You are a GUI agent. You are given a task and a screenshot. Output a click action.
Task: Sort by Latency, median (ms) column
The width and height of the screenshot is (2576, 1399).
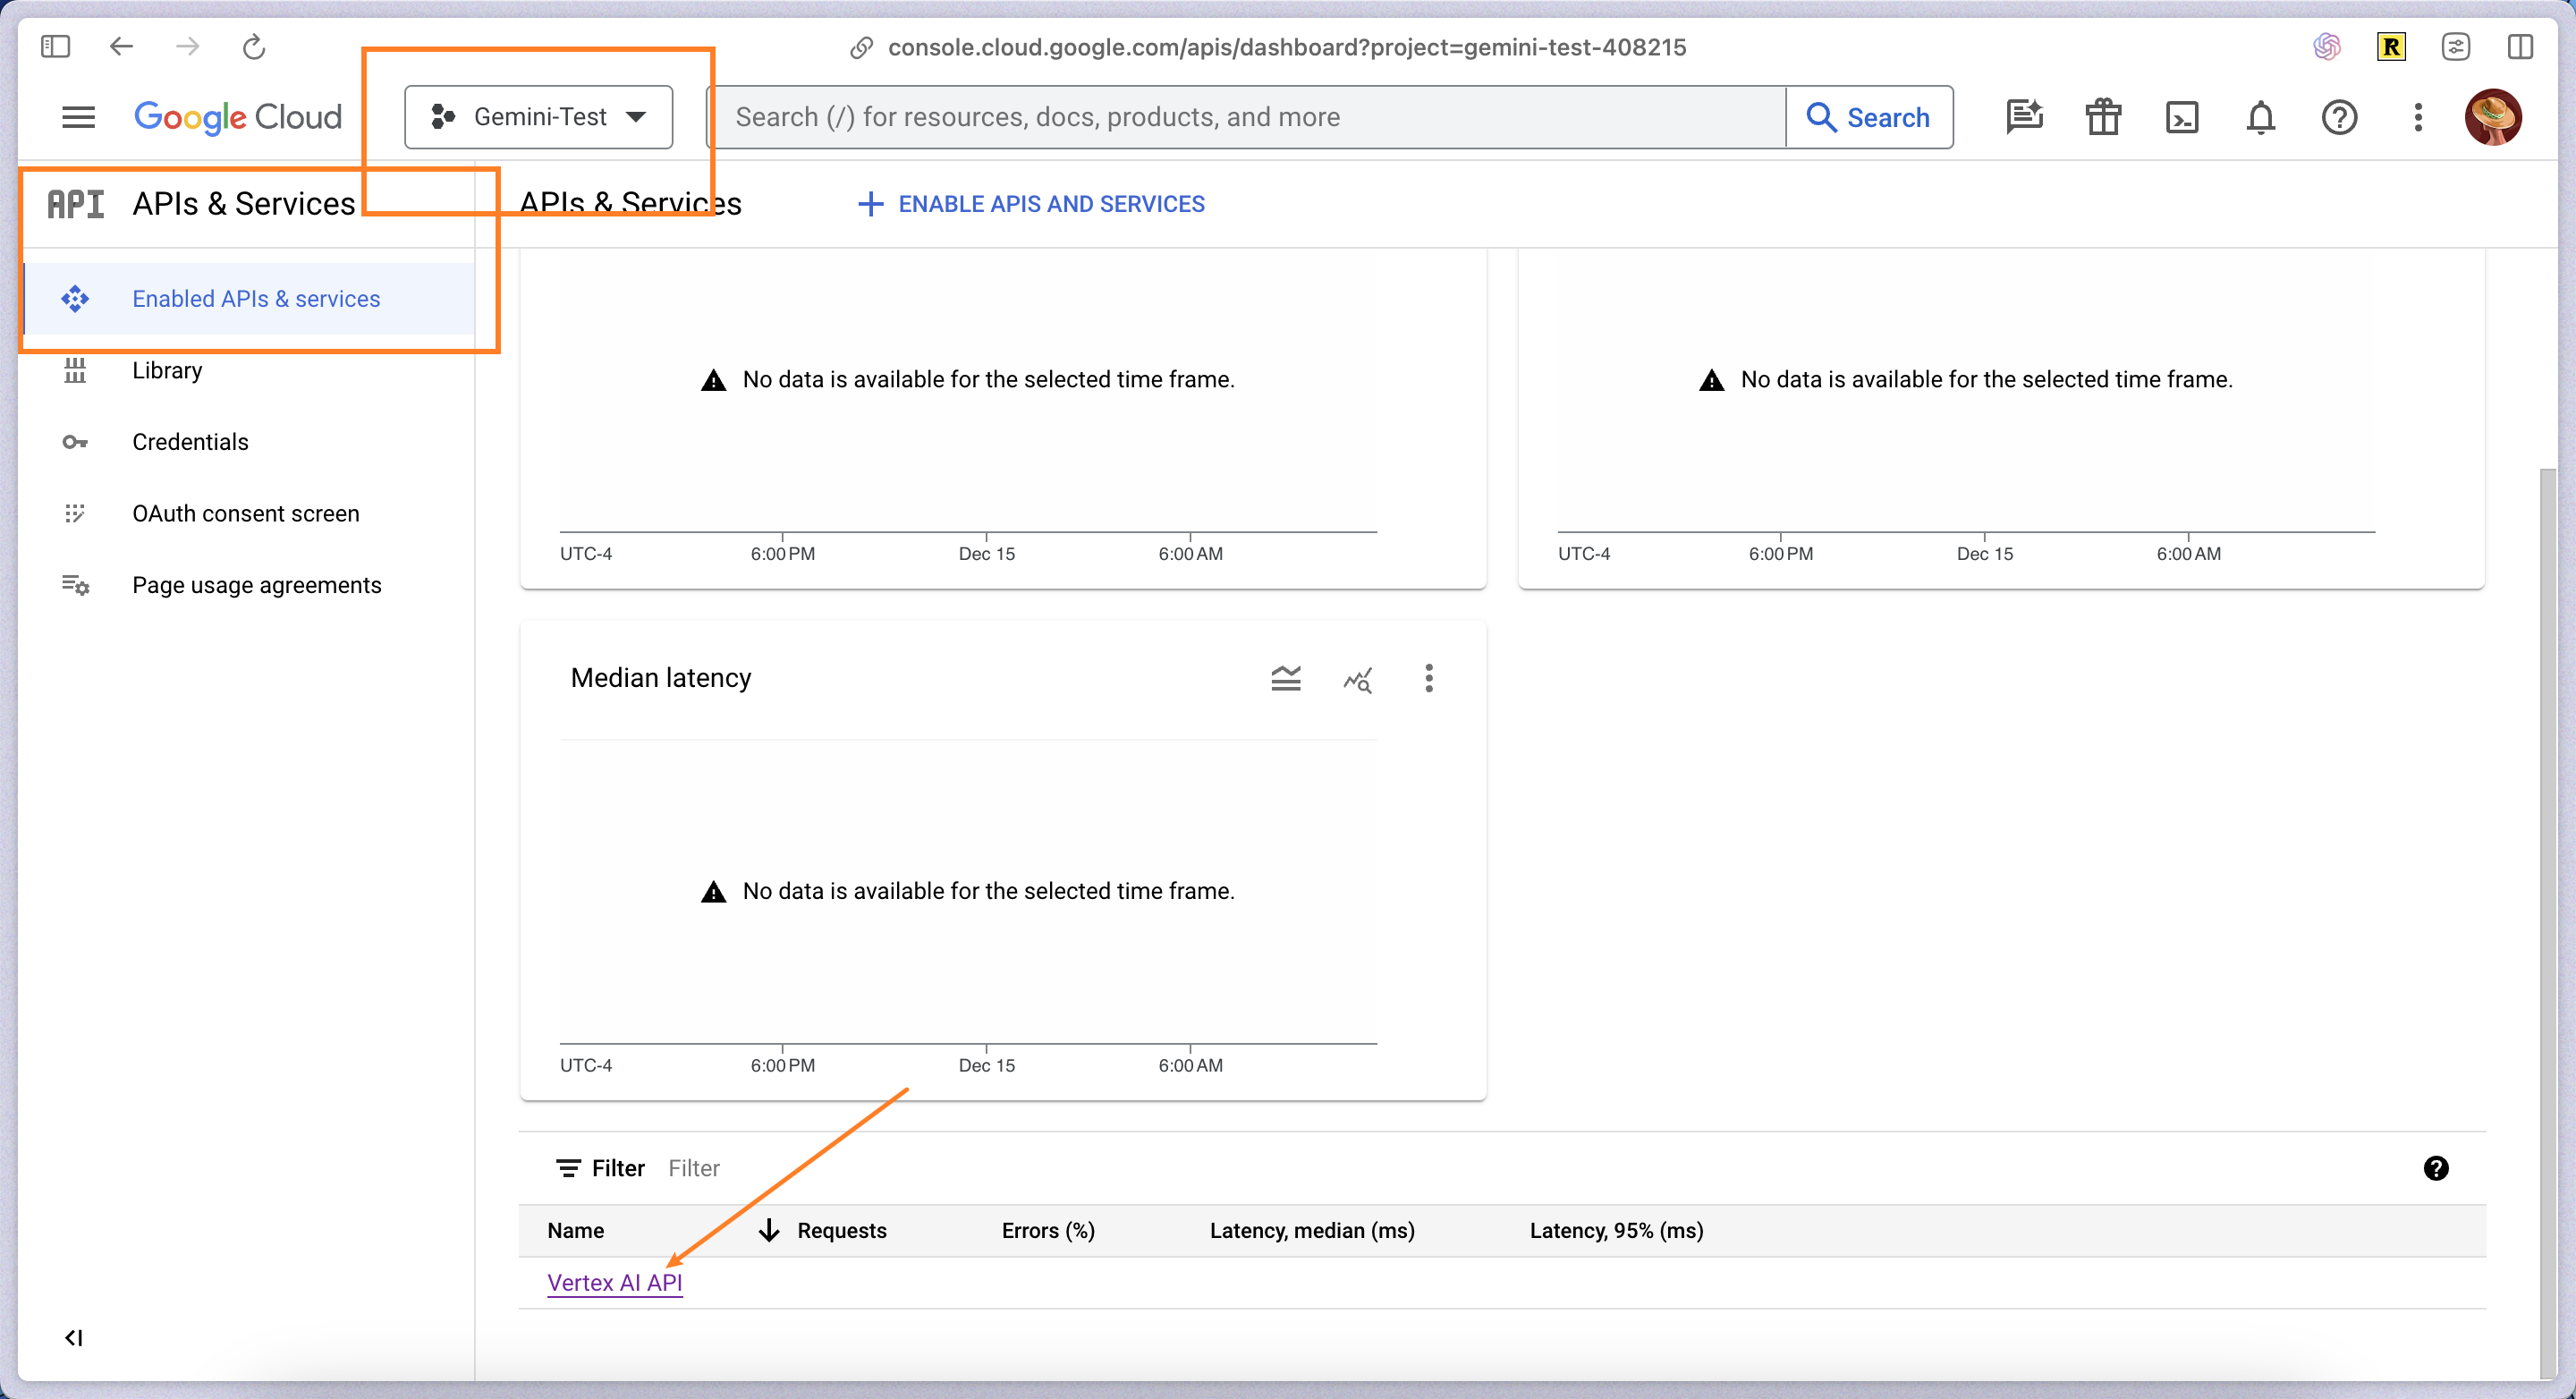pyautogui.click(x=1312, y=1231)
